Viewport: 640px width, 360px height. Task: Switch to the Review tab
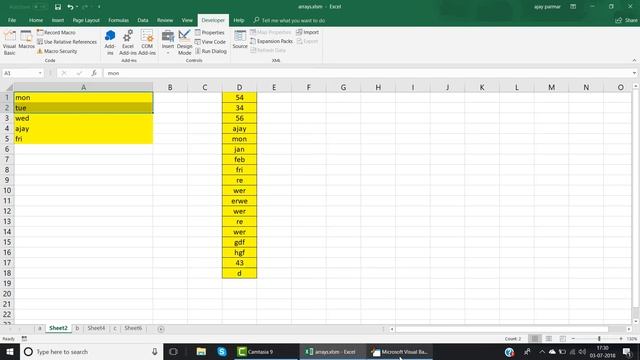tap(165, 20)
